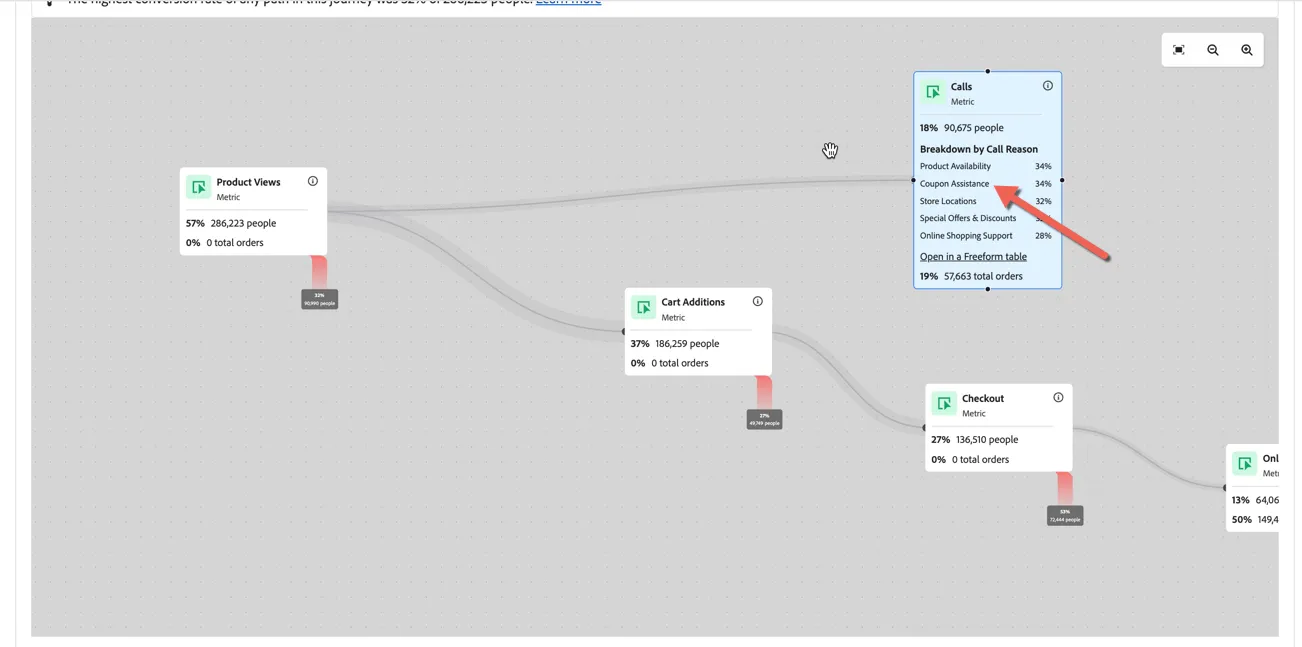Viewport: 1302px width, 647px height.
Task: Click the left connector dot of Checkout node
Action: [924, 428]
